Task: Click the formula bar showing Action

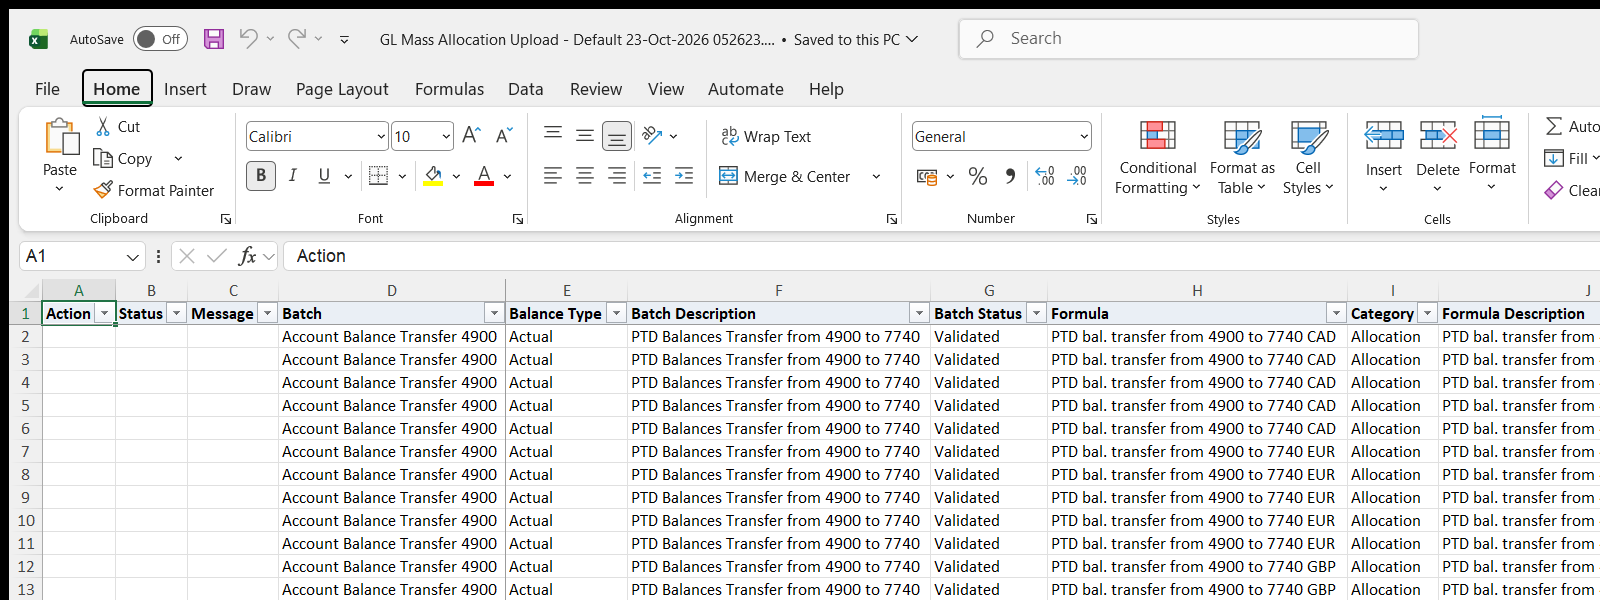Action: (940, 256)
